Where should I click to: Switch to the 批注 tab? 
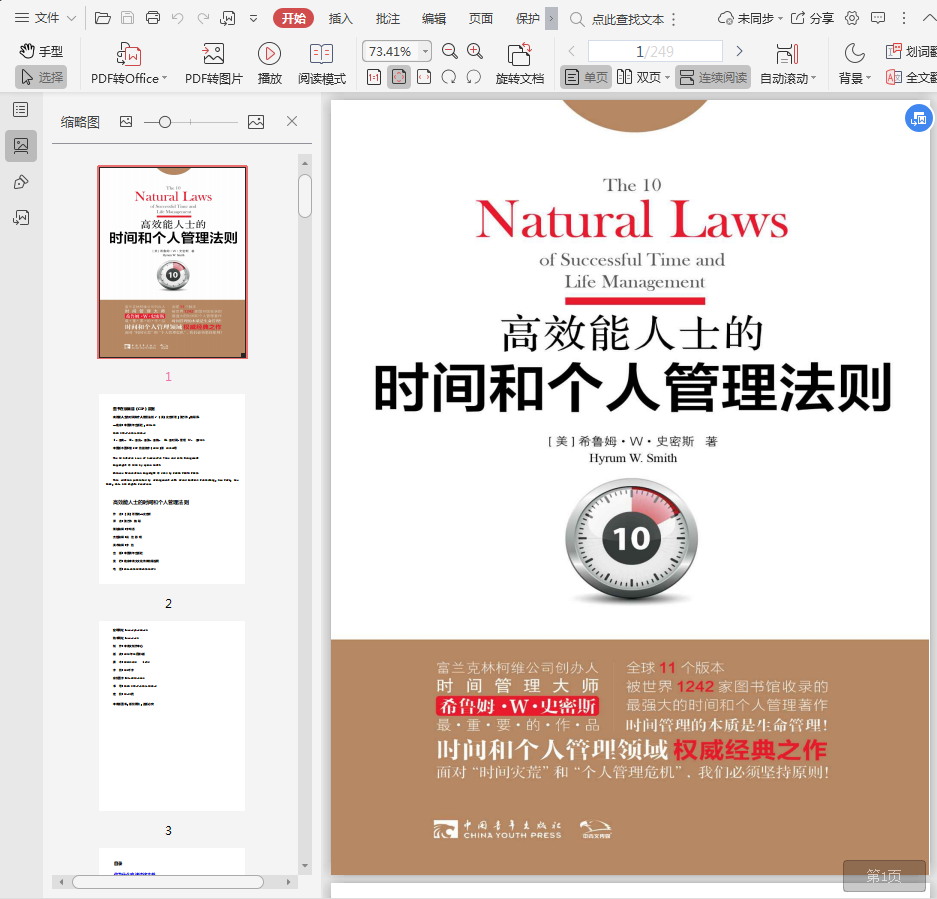coord(388,19)
